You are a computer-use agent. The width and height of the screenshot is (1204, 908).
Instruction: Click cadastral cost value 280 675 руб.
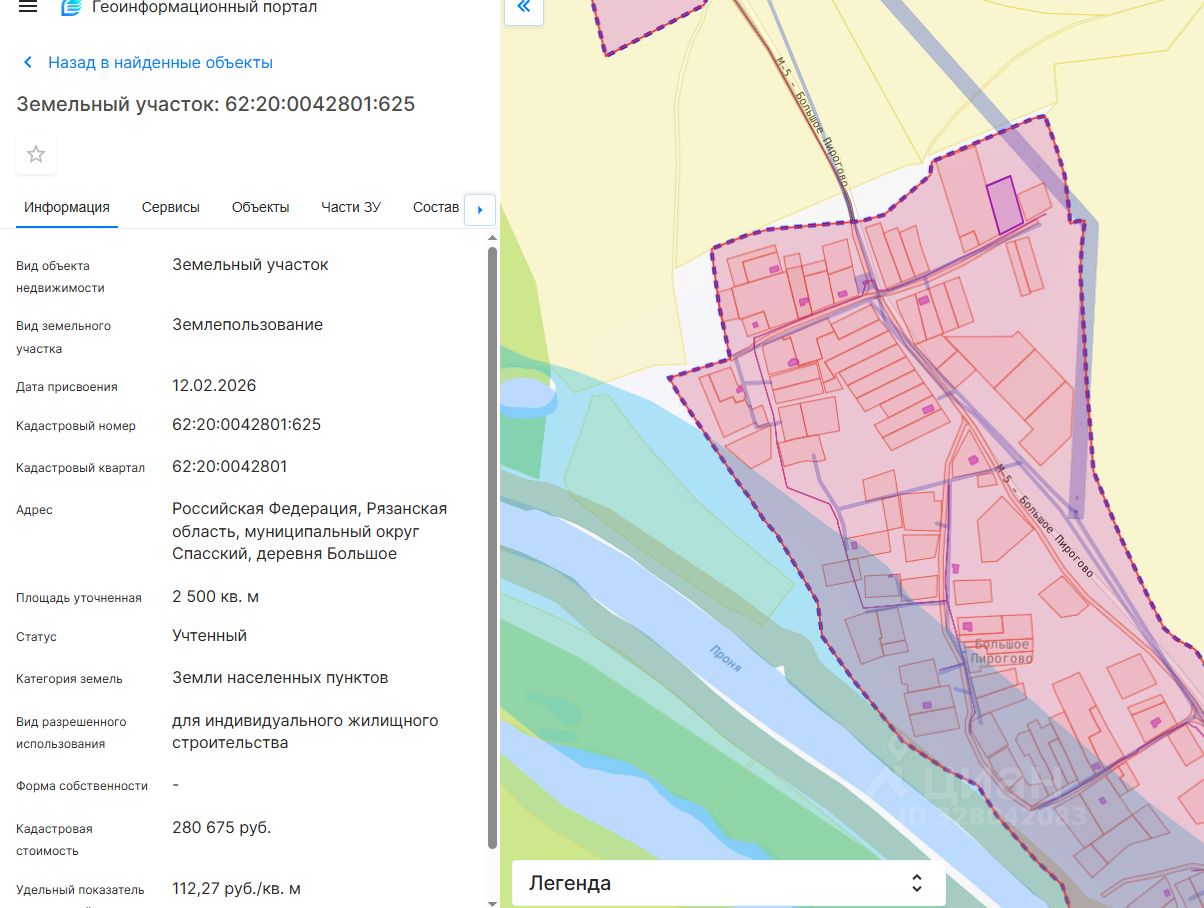(222, 827)
